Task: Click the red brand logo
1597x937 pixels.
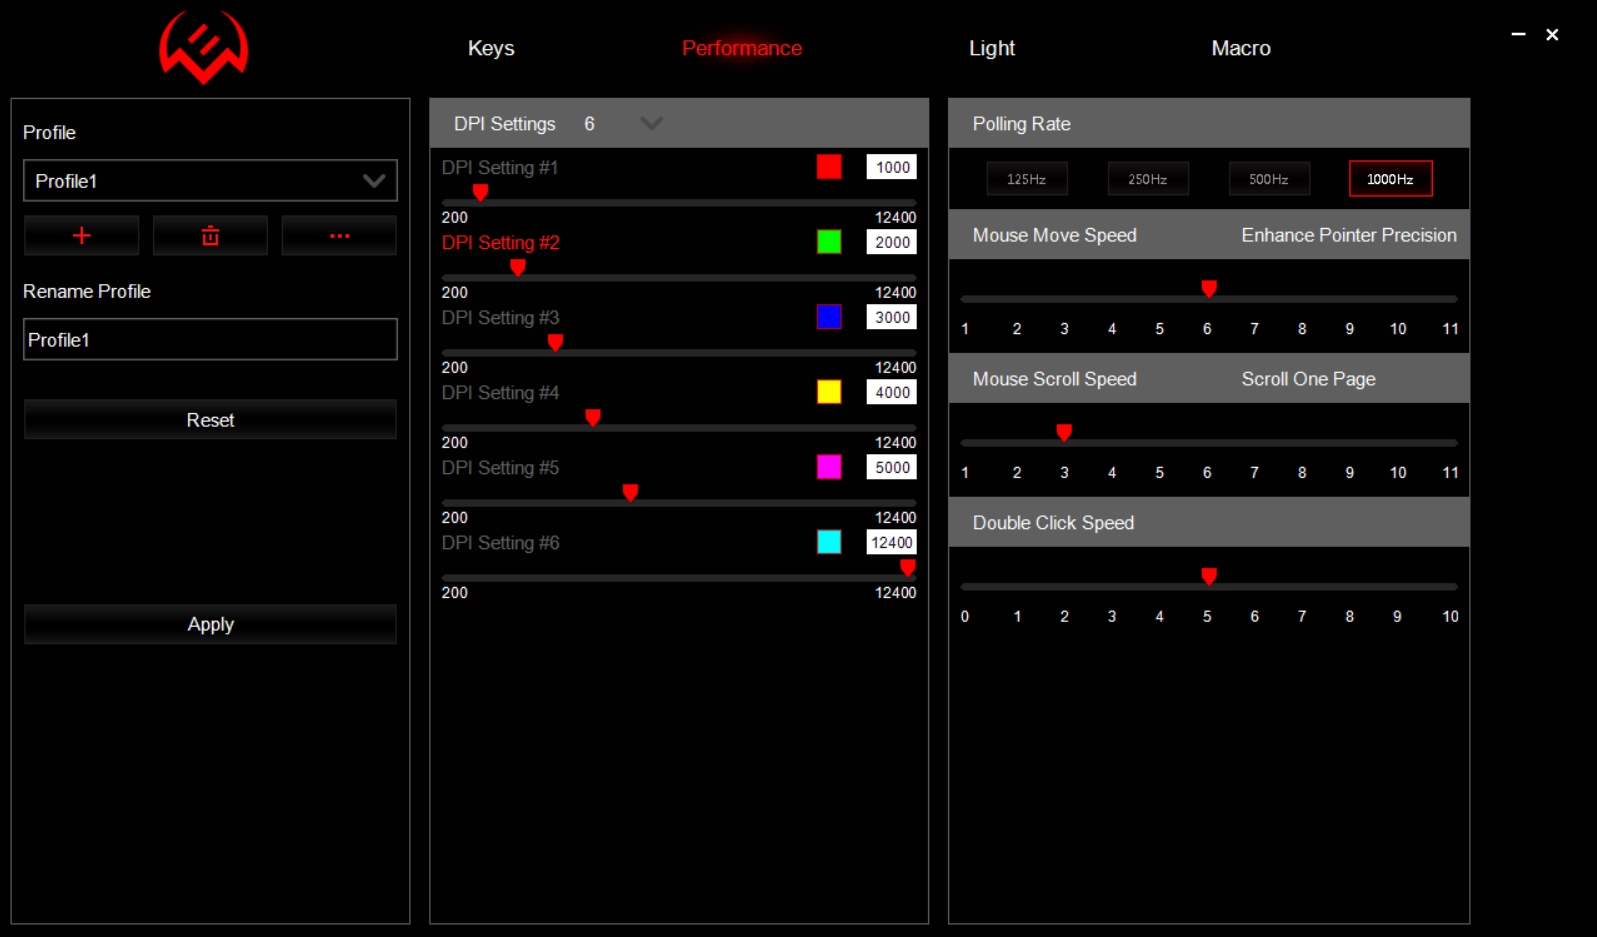Action: point(204,47)
